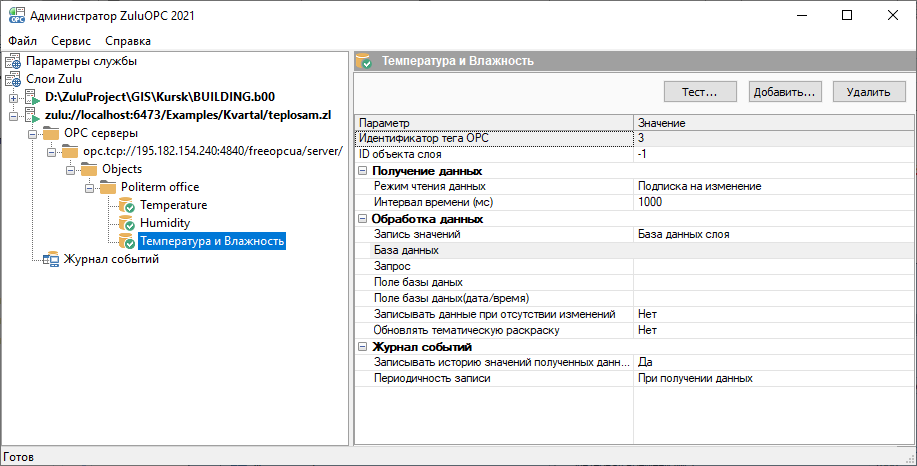Select the Temperature tag icon
The width and height of the screenshot is (917, 466).
tap(126, 205)
